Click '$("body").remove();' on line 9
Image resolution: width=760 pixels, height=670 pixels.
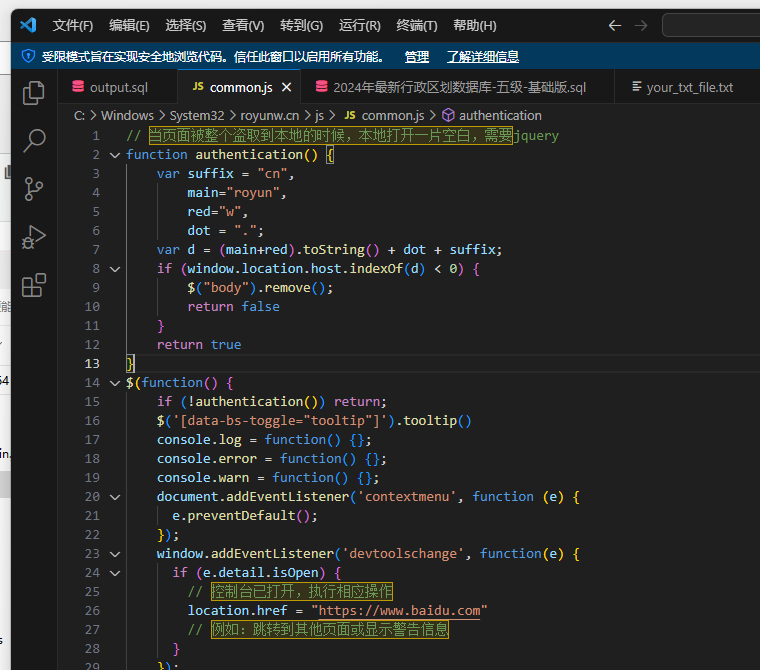pos(260,288)
